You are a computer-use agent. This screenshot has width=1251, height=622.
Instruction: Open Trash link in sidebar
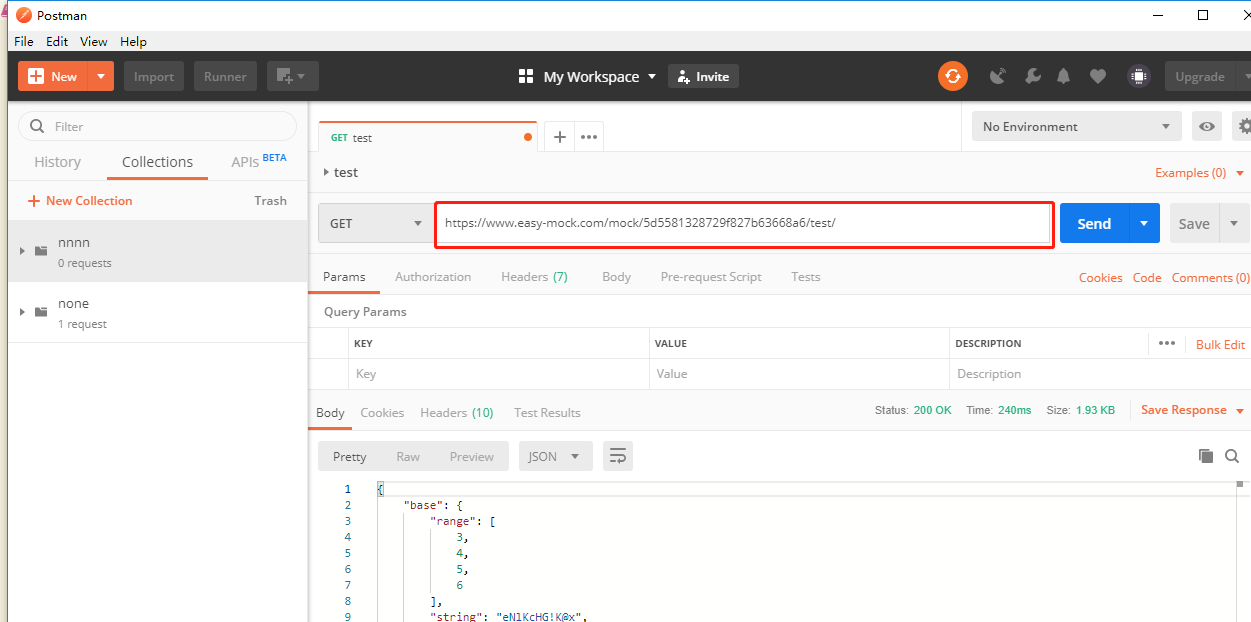(270, 201)
